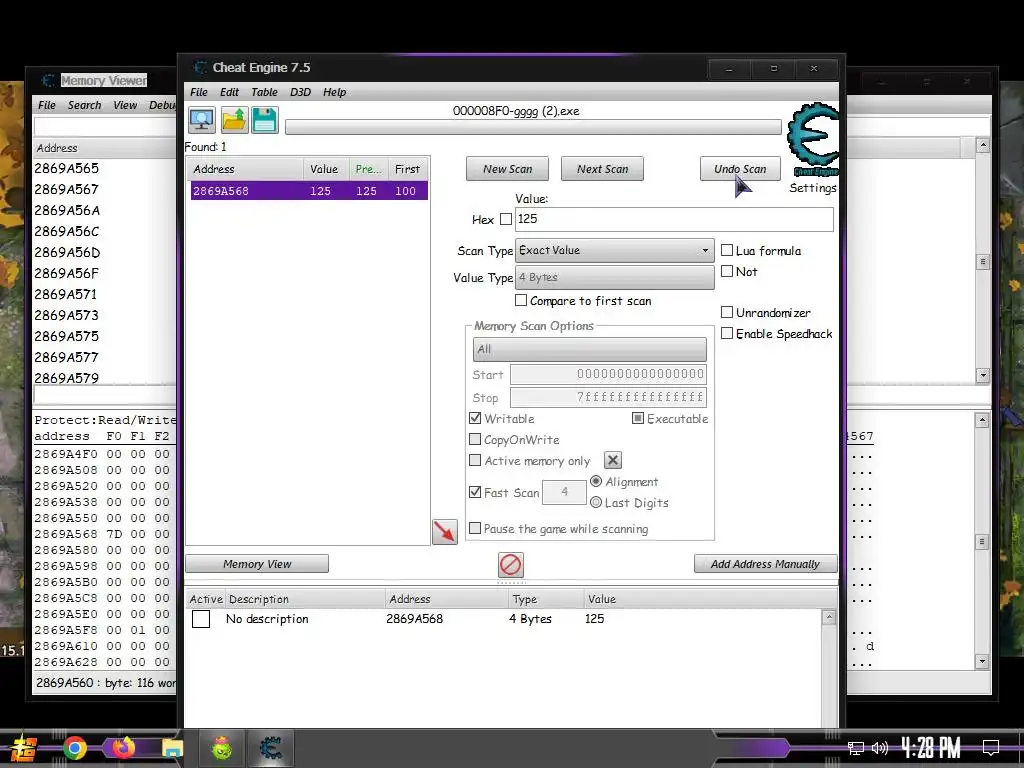Check Pause the game while scanning
The width and height of the screenshot is (1024, 768).
pyautogui.click(x=475, y=528)
